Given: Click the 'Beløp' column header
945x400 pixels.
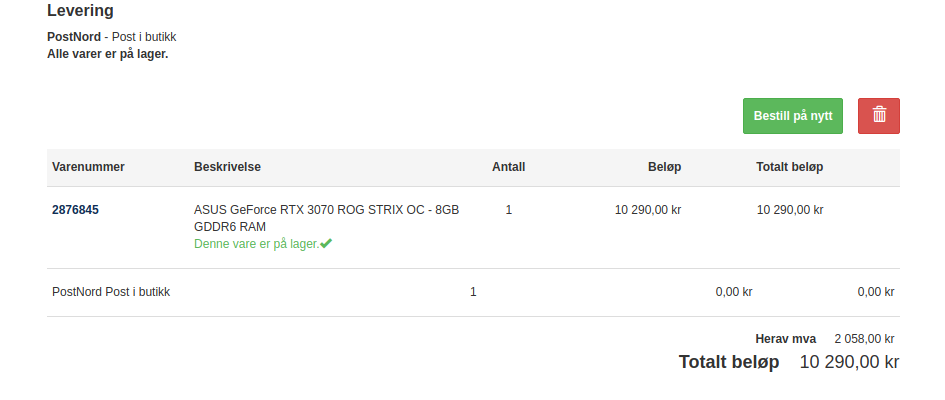Looking at the screenshot, I should tap(665, 167).
